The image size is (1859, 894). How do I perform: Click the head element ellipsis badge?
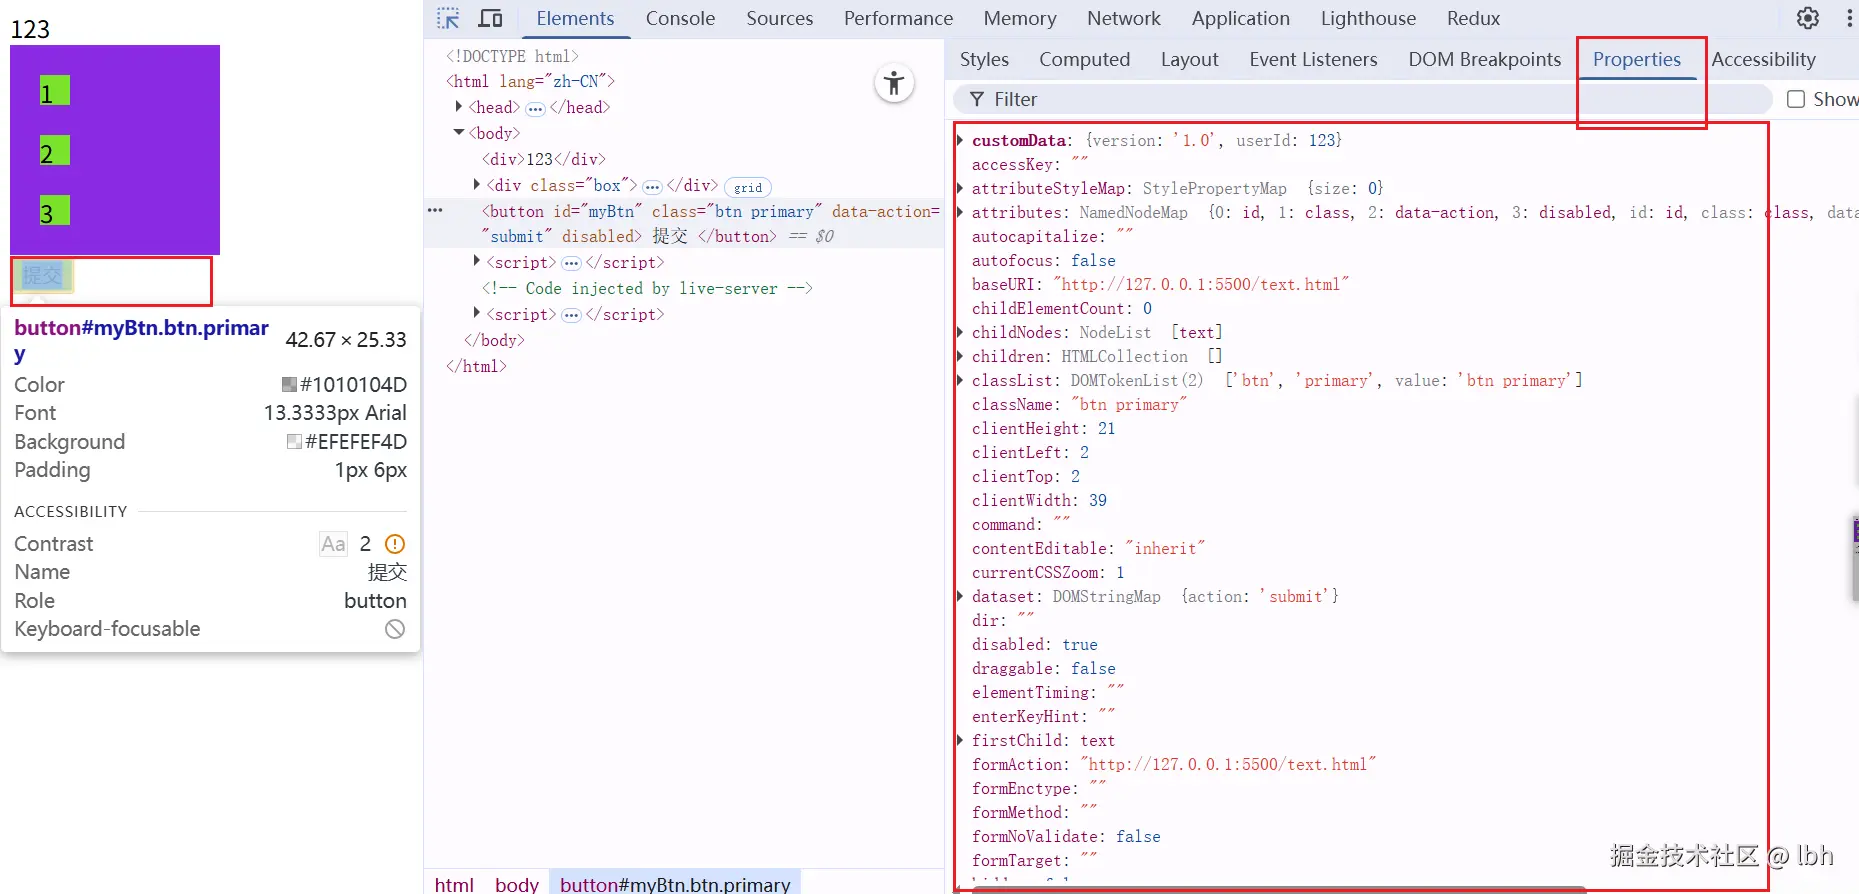coord(535,108)
